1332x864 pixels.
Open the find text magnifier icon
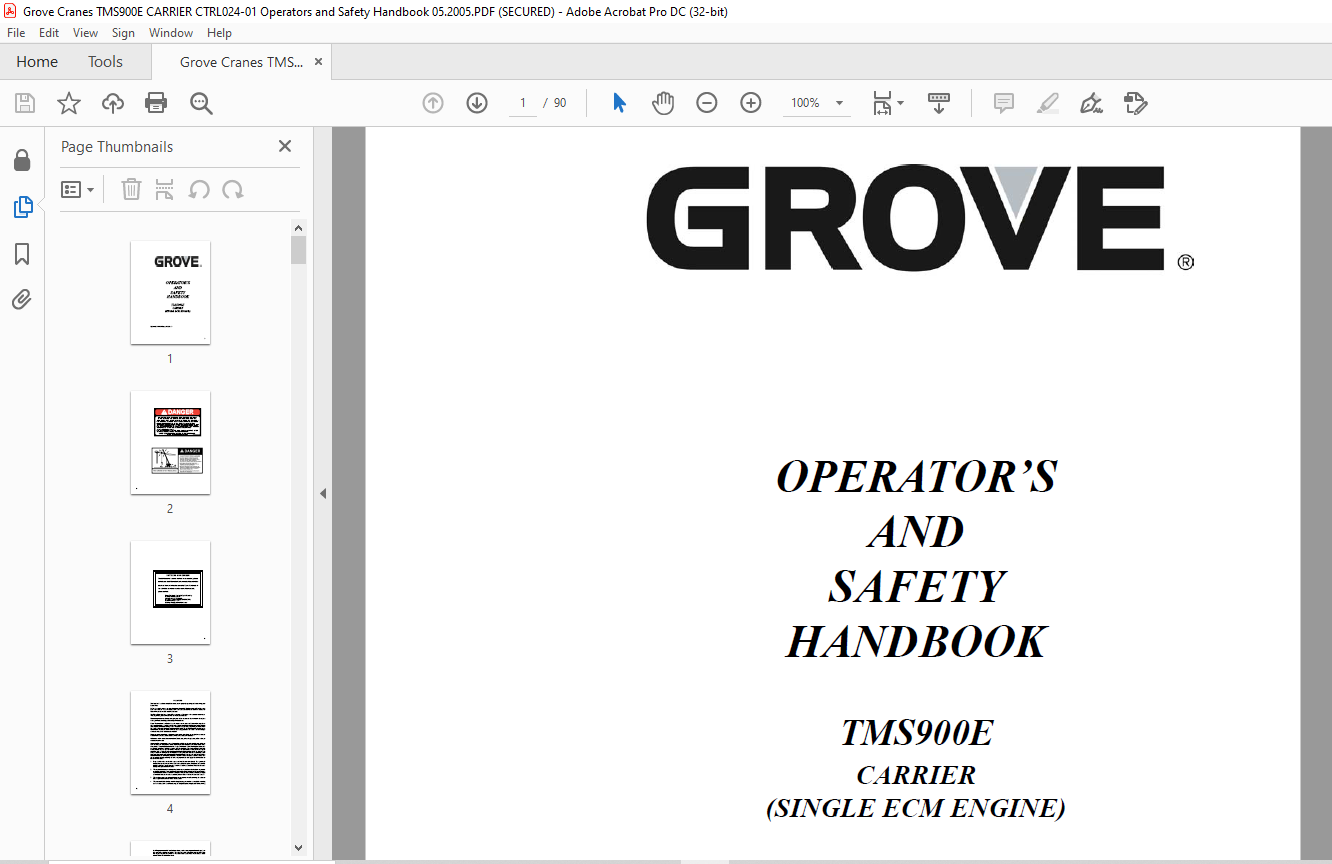coord(201,103)
